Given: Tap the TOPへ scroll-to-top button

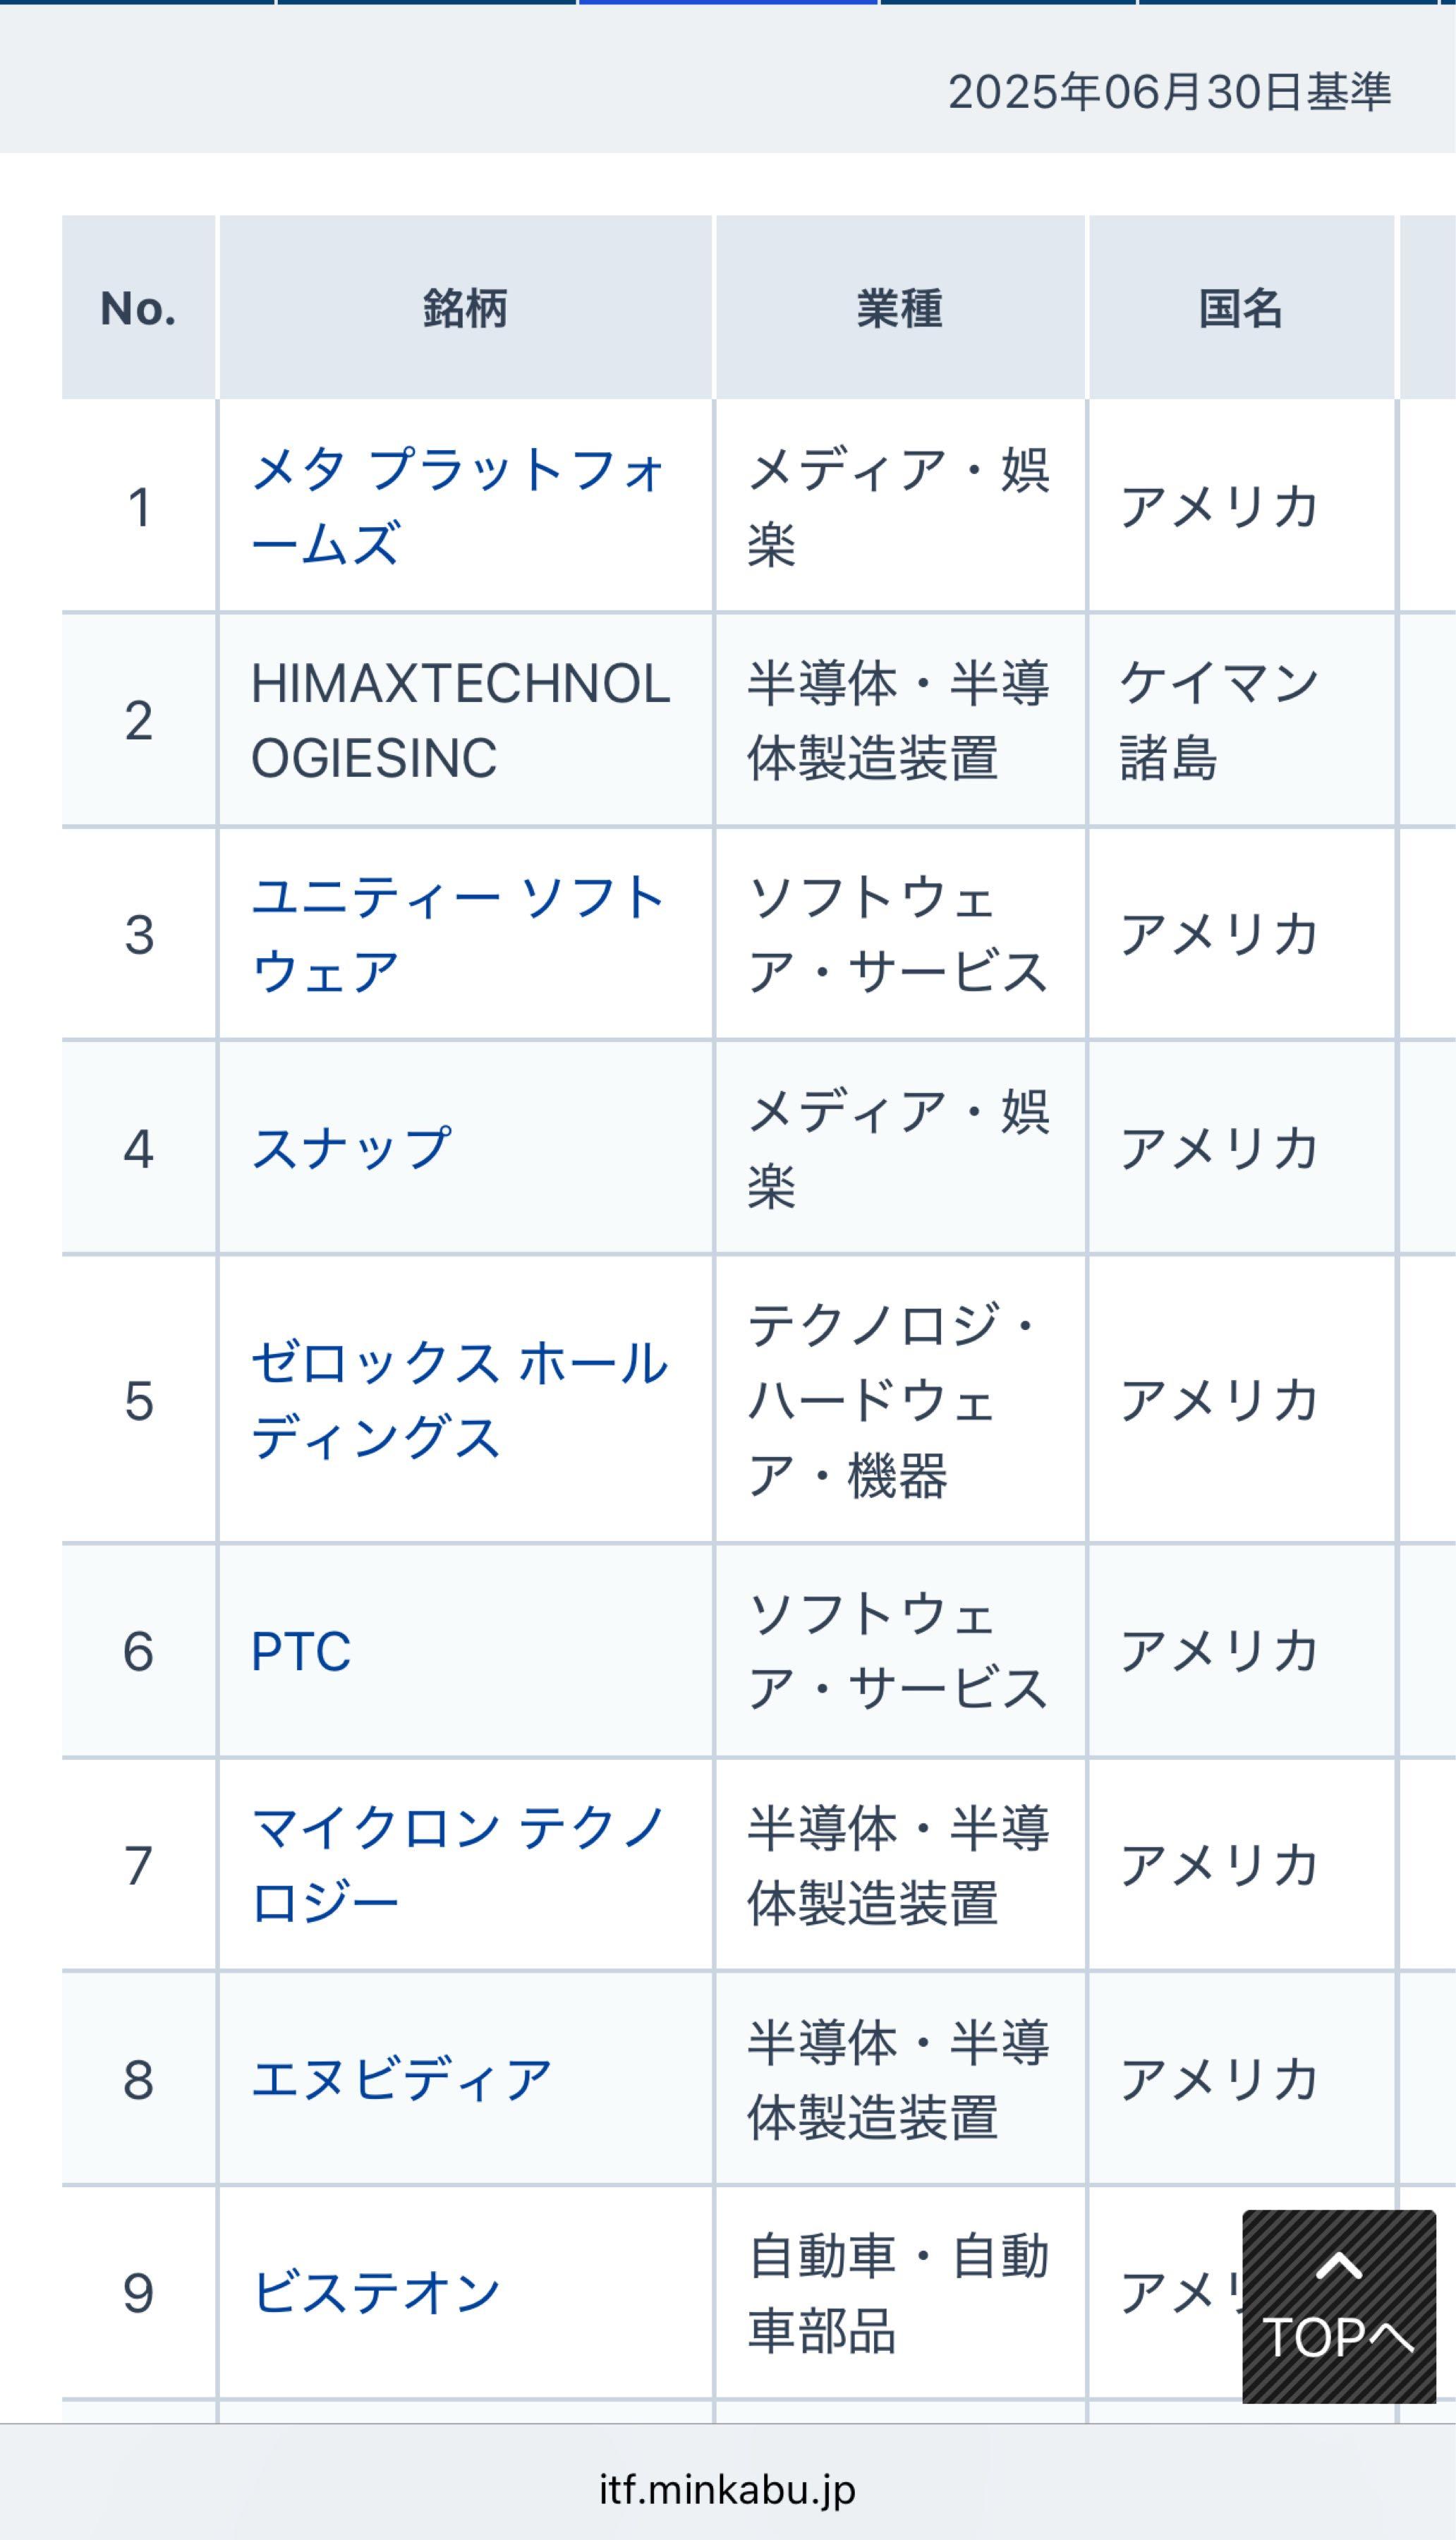Looking at the screenshot, I should coord(1338,2306).
